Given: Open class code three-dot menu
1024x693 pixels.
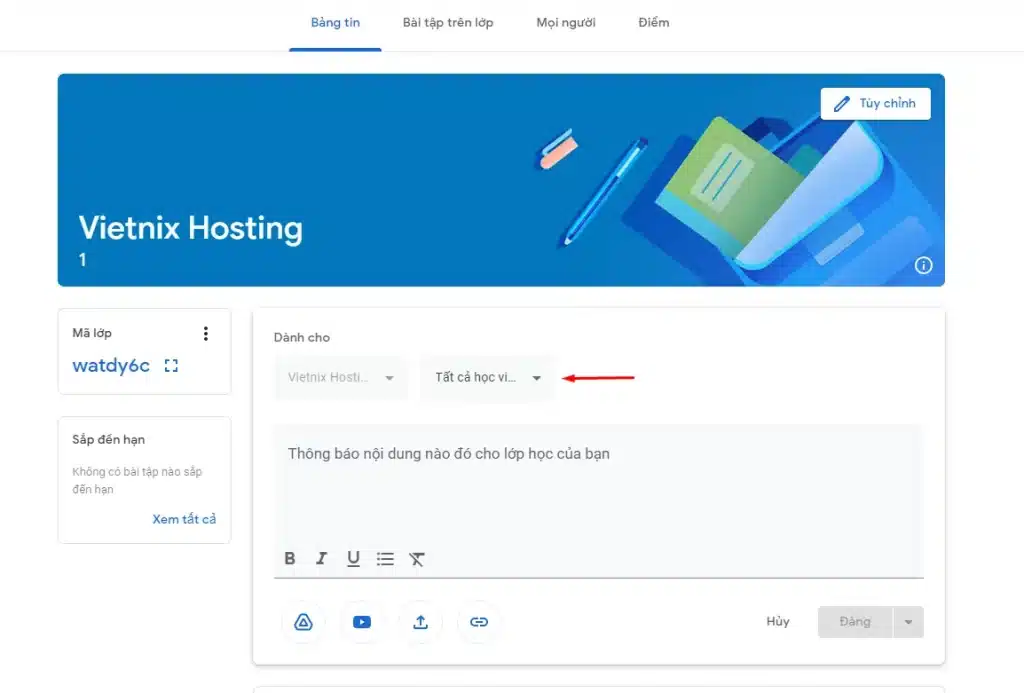Looking at the screenshot, I should coord(206,334).
